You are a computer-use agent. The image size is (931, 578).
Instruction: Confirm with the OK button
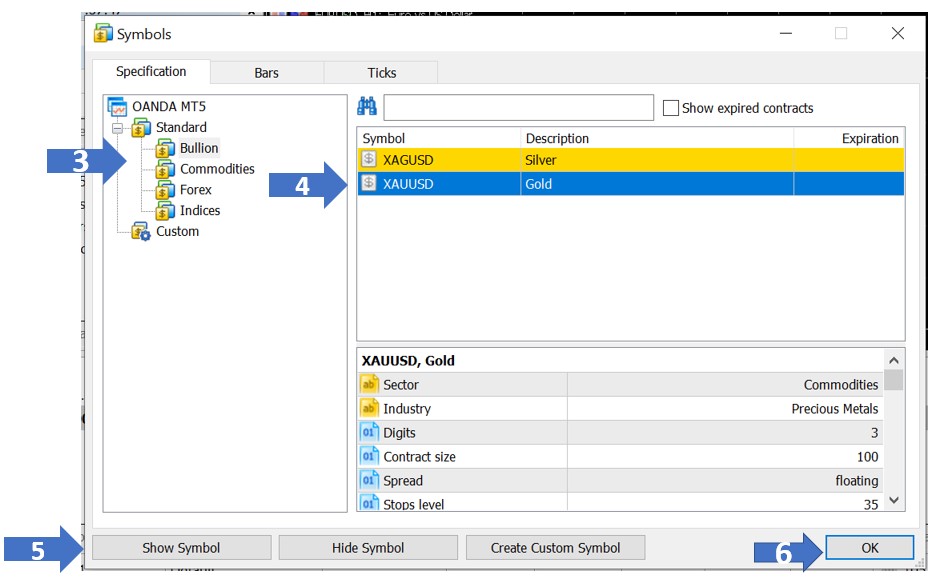[x=869, y=548]
